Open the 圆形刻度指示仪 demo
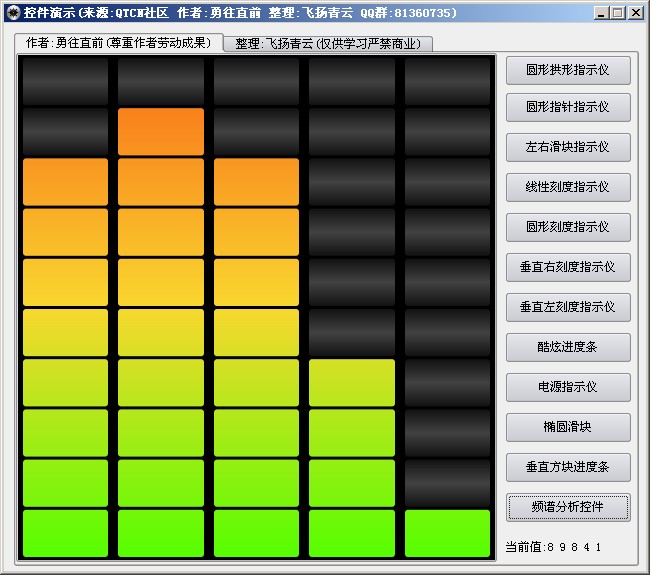The image size is (650, 575). pos(568,227)
